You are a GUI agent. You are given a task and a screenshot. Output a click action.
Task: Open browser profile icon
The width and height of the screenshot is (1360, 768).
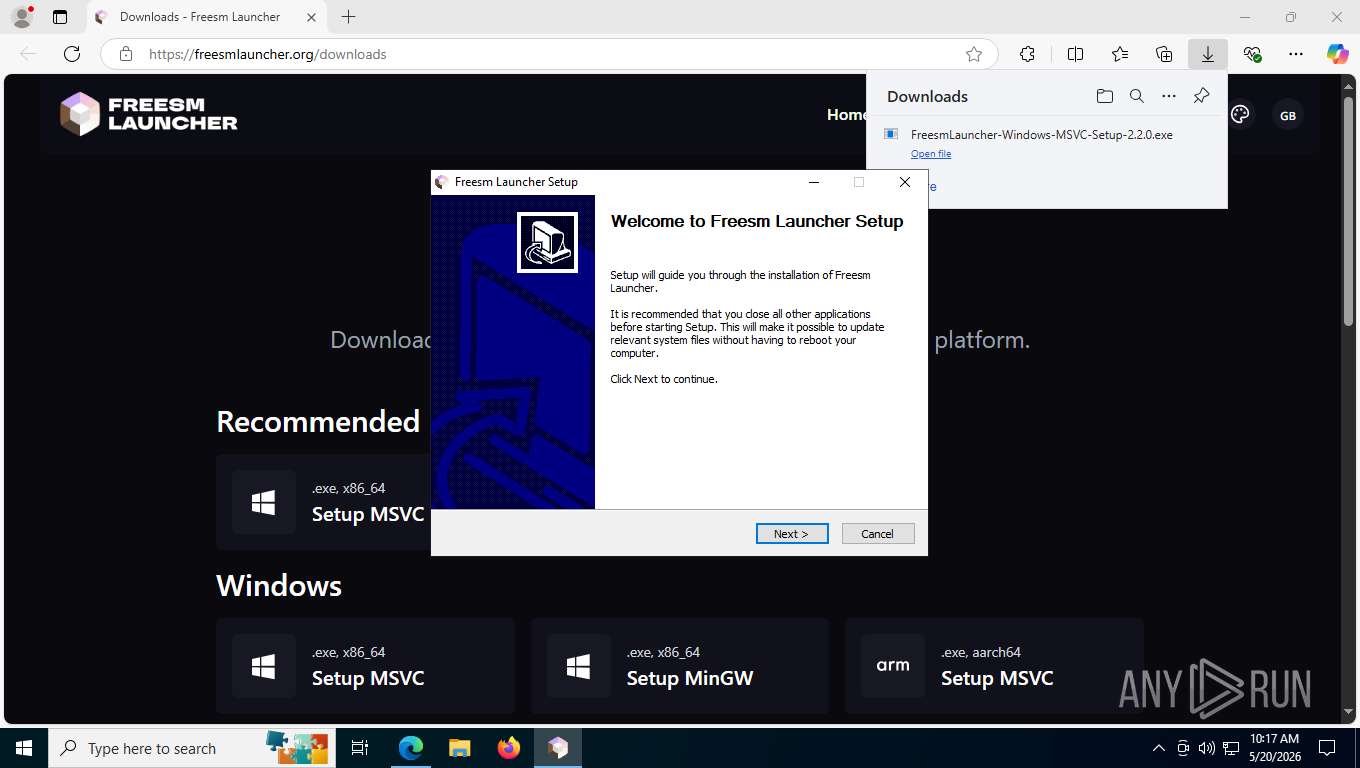tap(21, 17)
